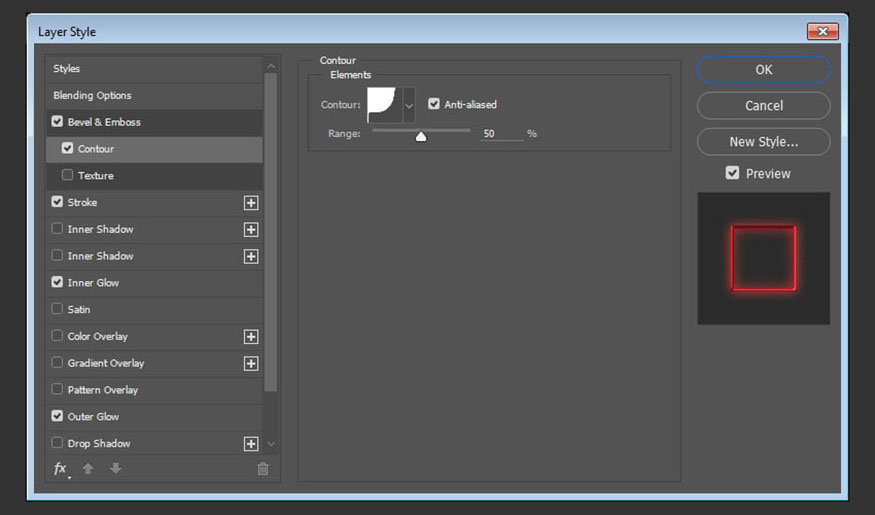
Task: Enable the first Inner Shadow checkbox
Action: pyautogui.click(x=57, y=228)
